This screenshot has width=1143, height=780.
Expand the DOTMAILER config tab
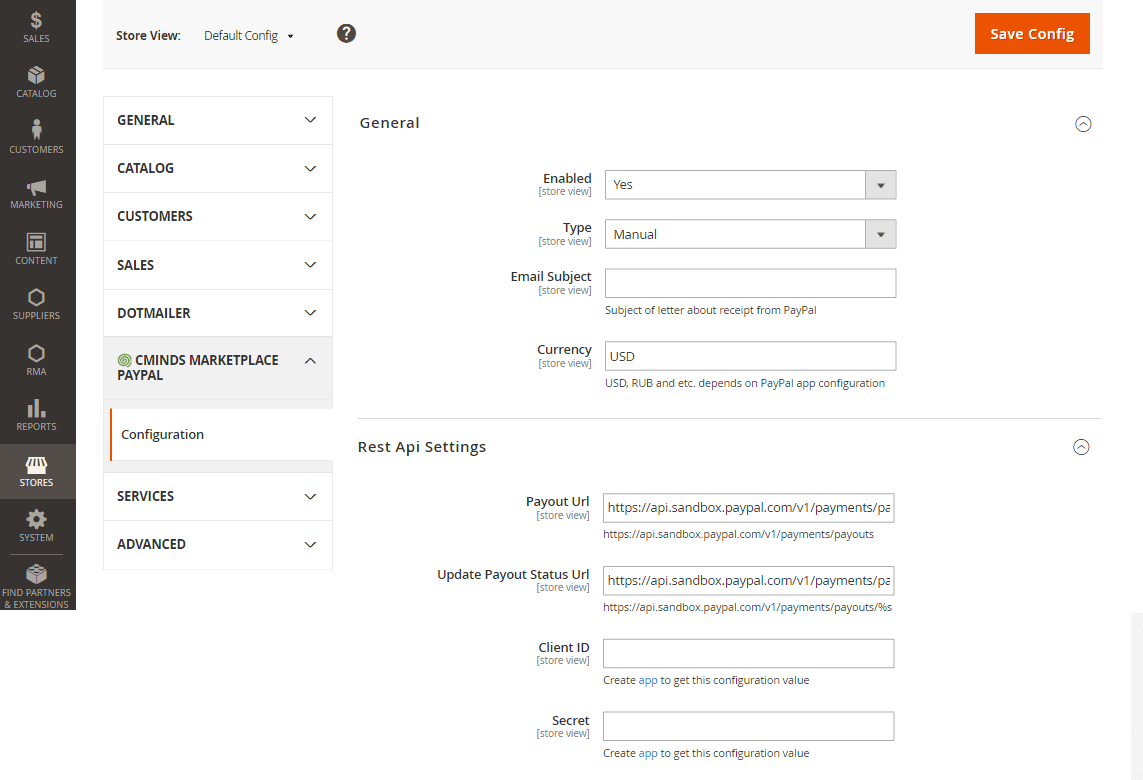[218, 313]
